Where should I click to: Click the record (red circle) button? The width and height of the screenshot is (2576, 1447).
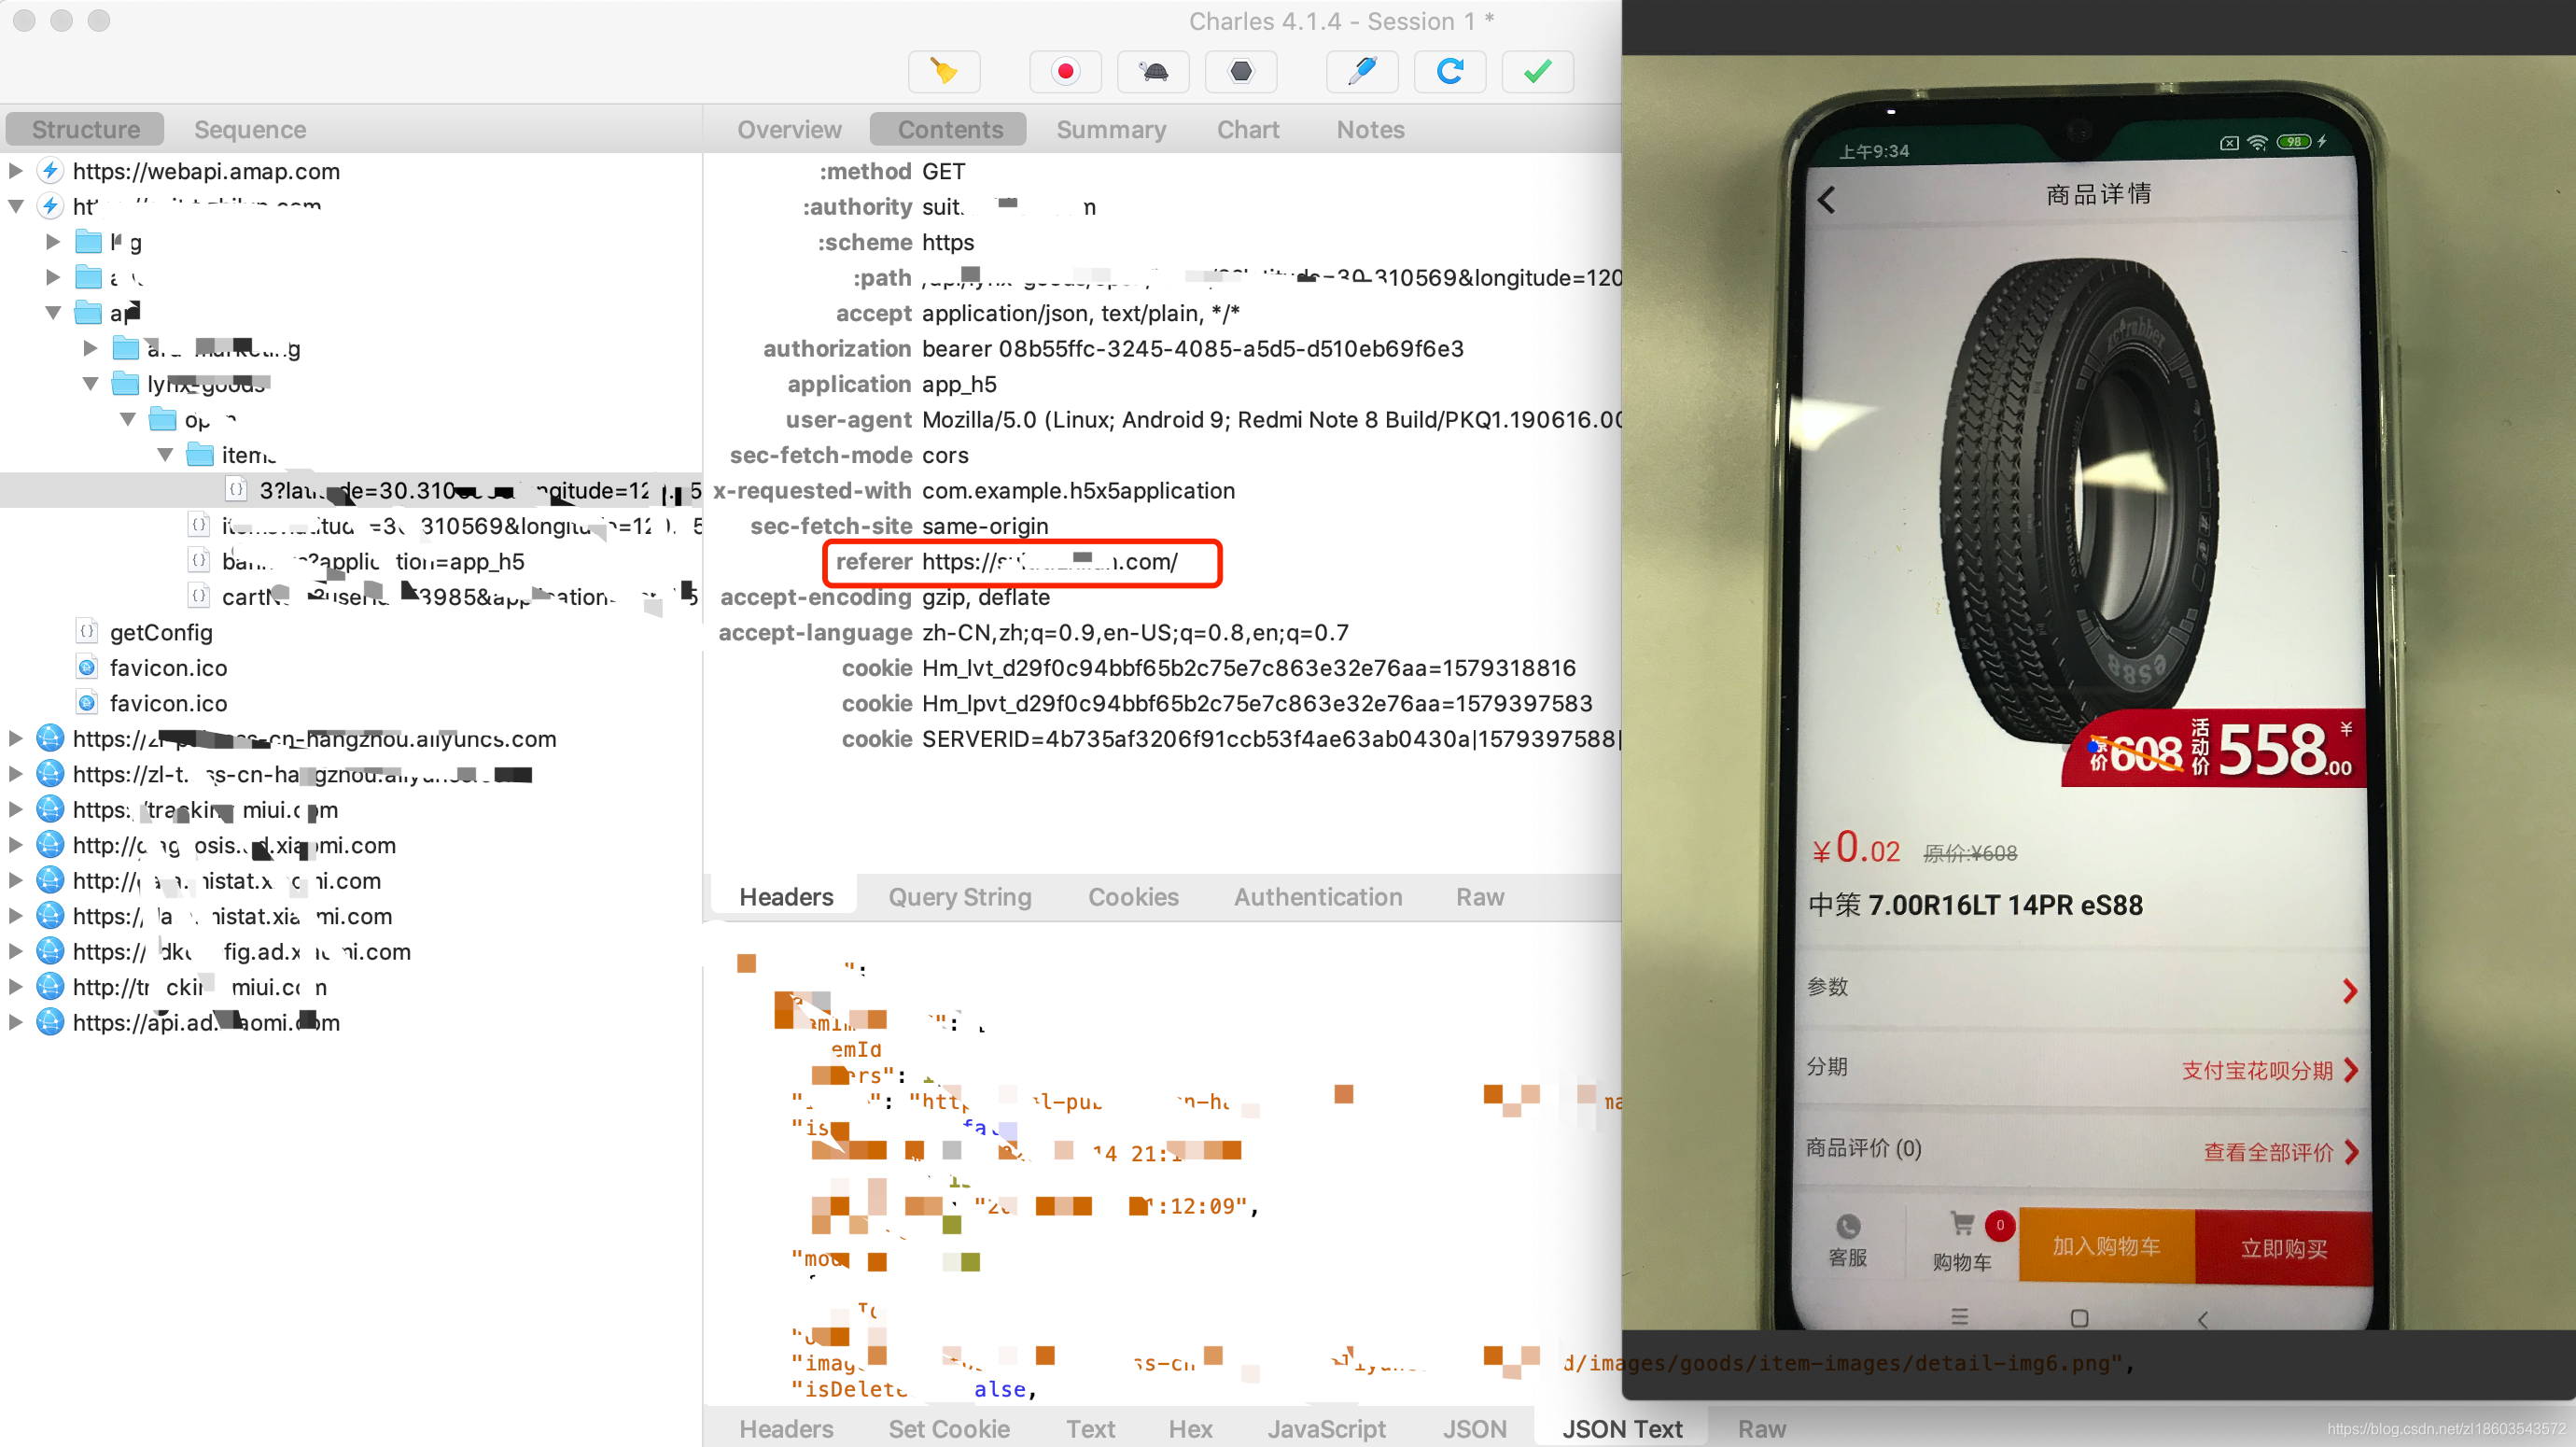(1061, 71)
